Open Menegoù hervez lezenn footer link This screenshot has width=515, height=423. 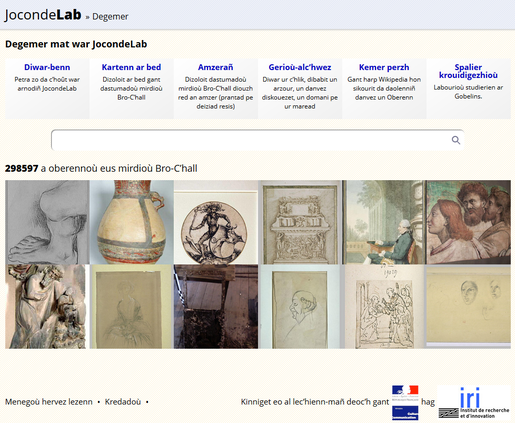(x=49, y=402)
